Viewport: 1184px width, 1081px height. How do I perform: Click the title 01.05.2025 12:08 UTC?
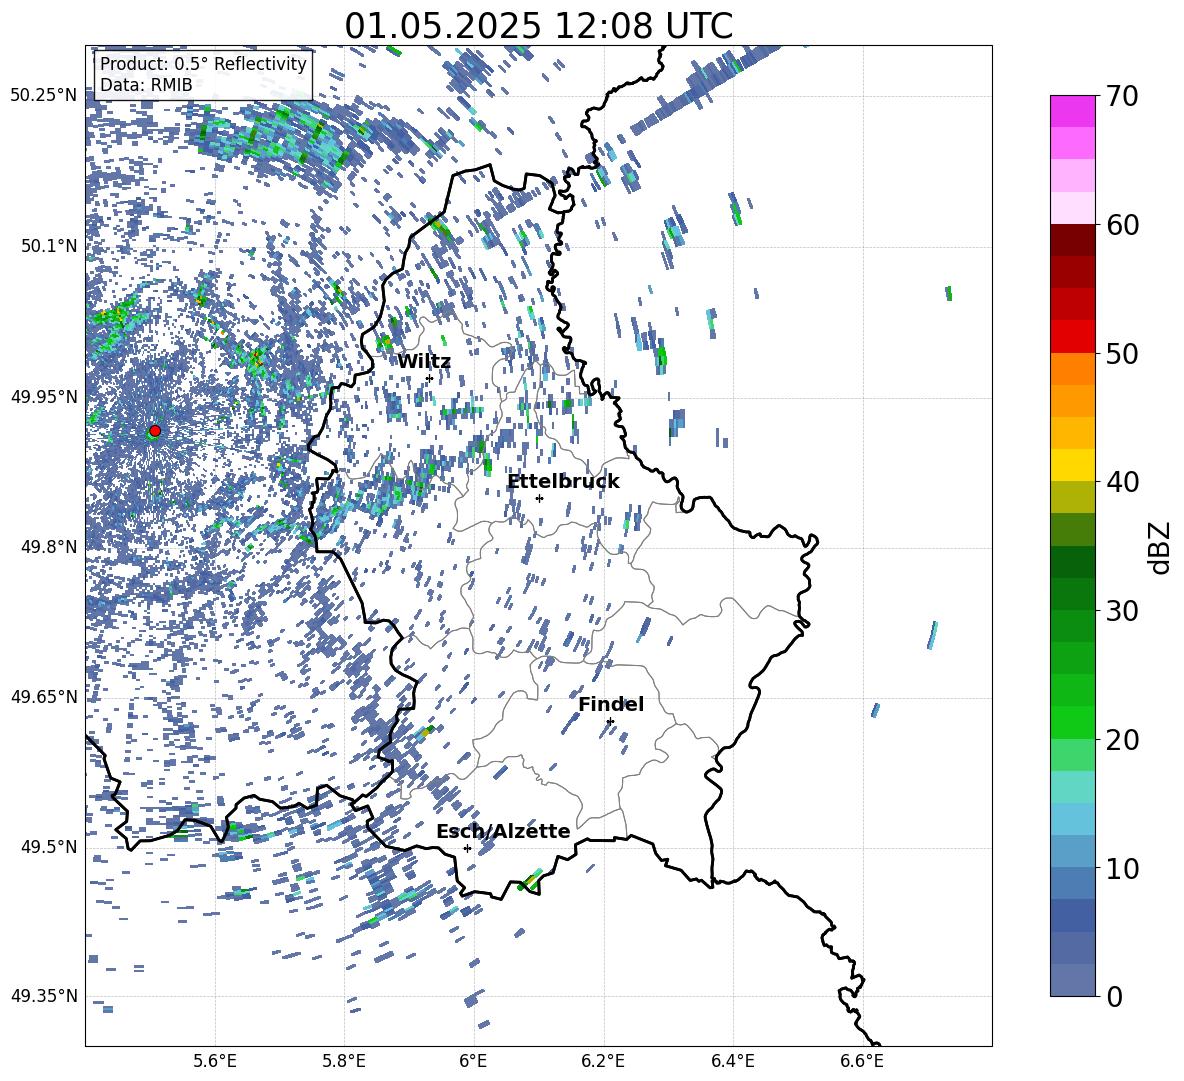[538, 26]
